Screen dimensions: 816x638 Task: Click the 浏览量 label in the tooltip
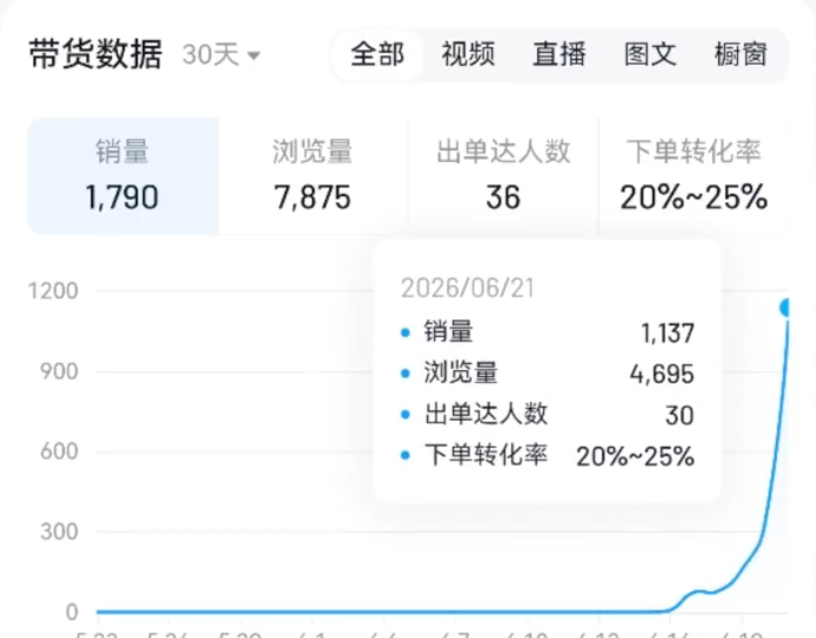pyautogui.click(x=461, y=373)
